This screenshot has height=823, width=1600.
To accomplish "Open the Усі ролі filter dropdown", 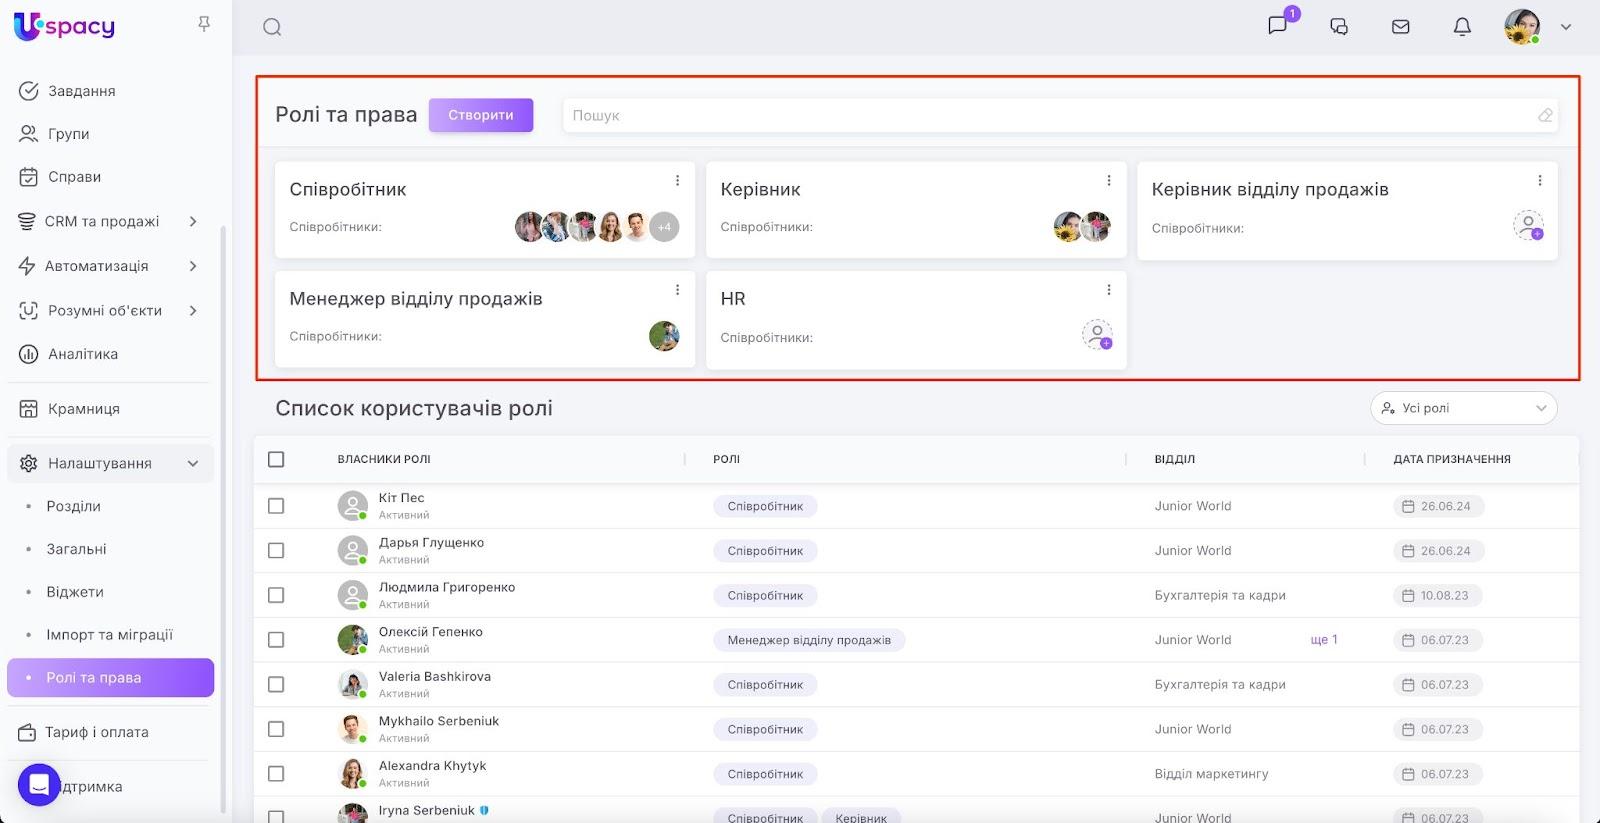I will click(x=1463, y=408).
